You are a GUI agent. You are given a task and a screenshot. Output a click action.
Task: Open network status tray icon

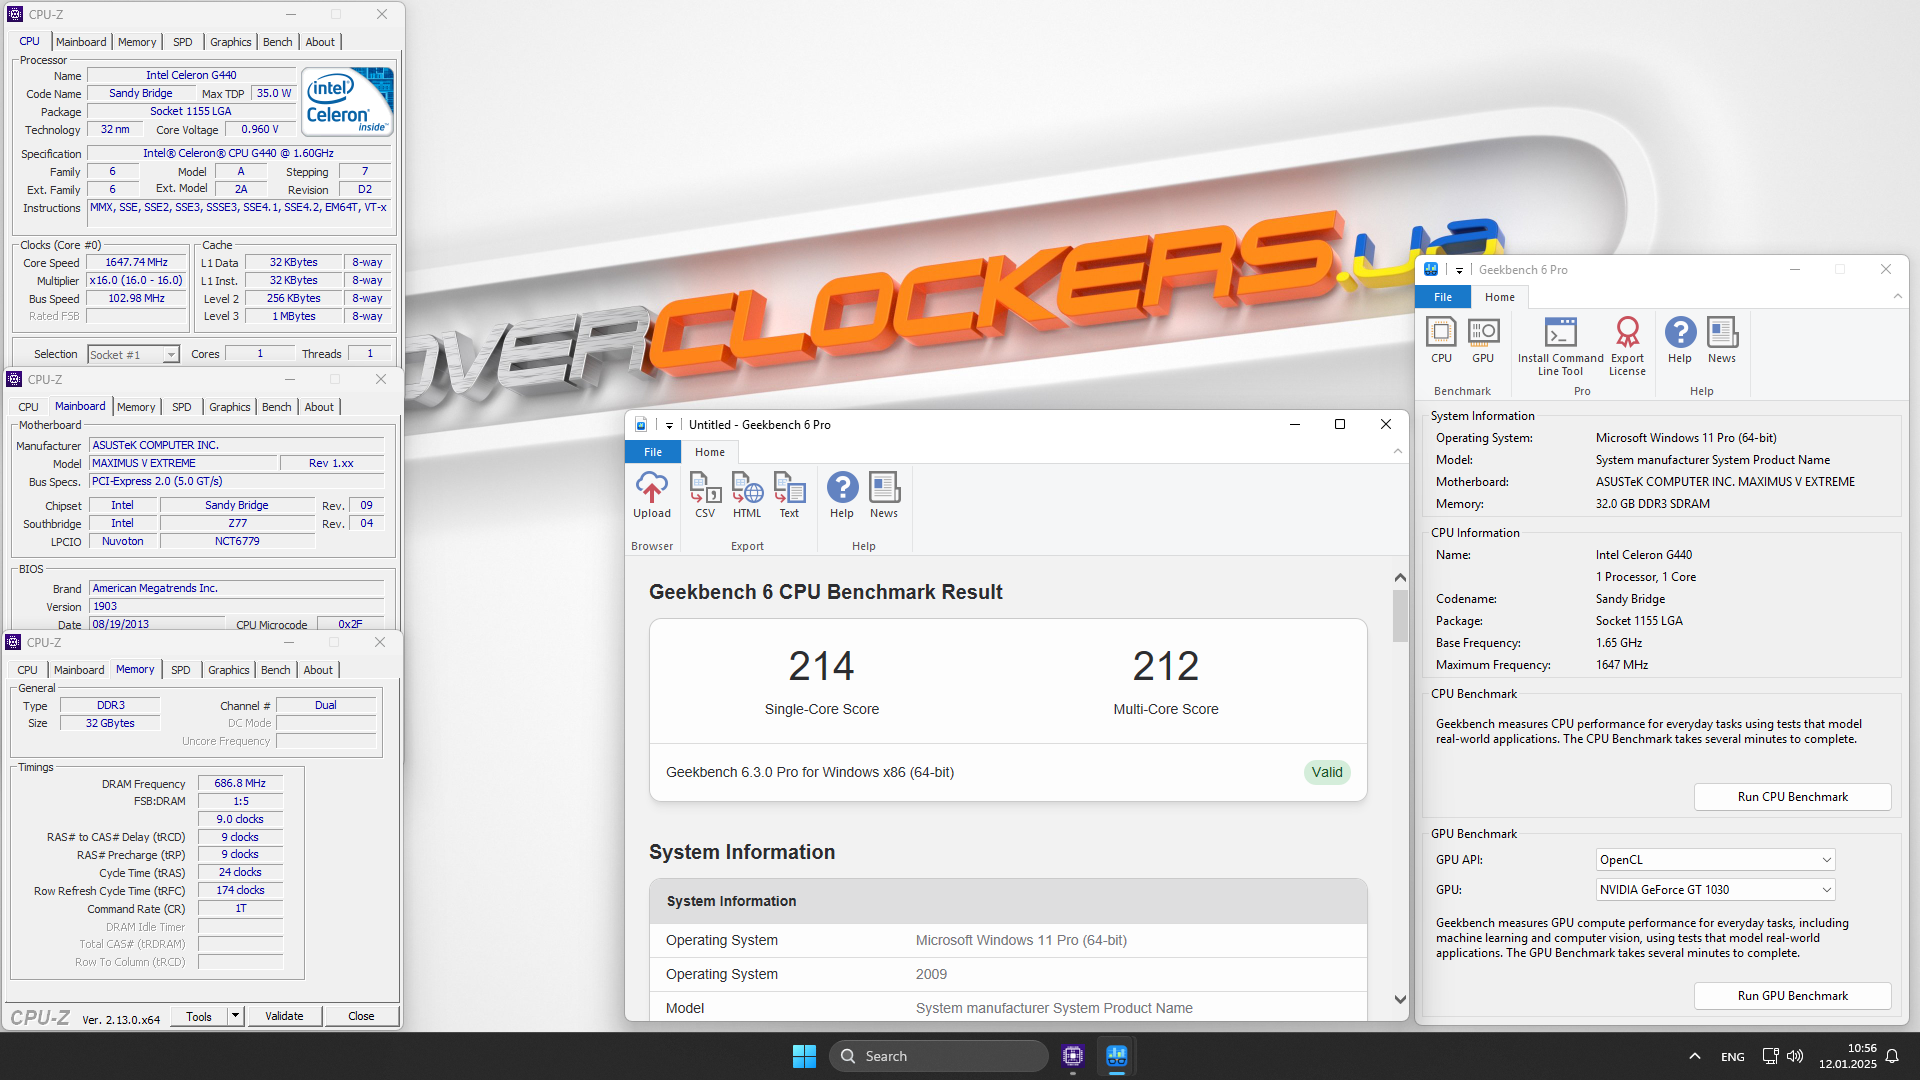point(1770,1056)
